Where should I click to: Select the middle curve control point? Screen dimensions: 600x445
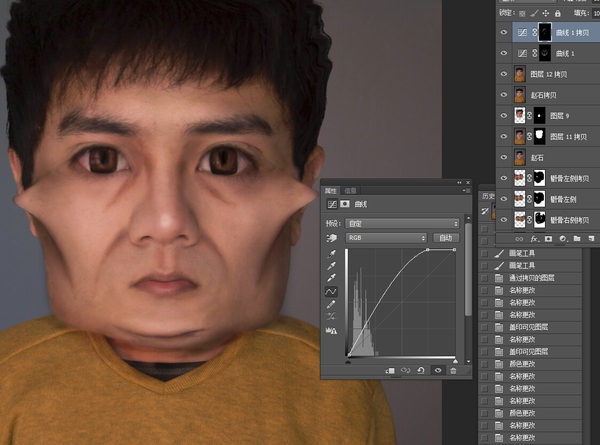click(428, 250)
